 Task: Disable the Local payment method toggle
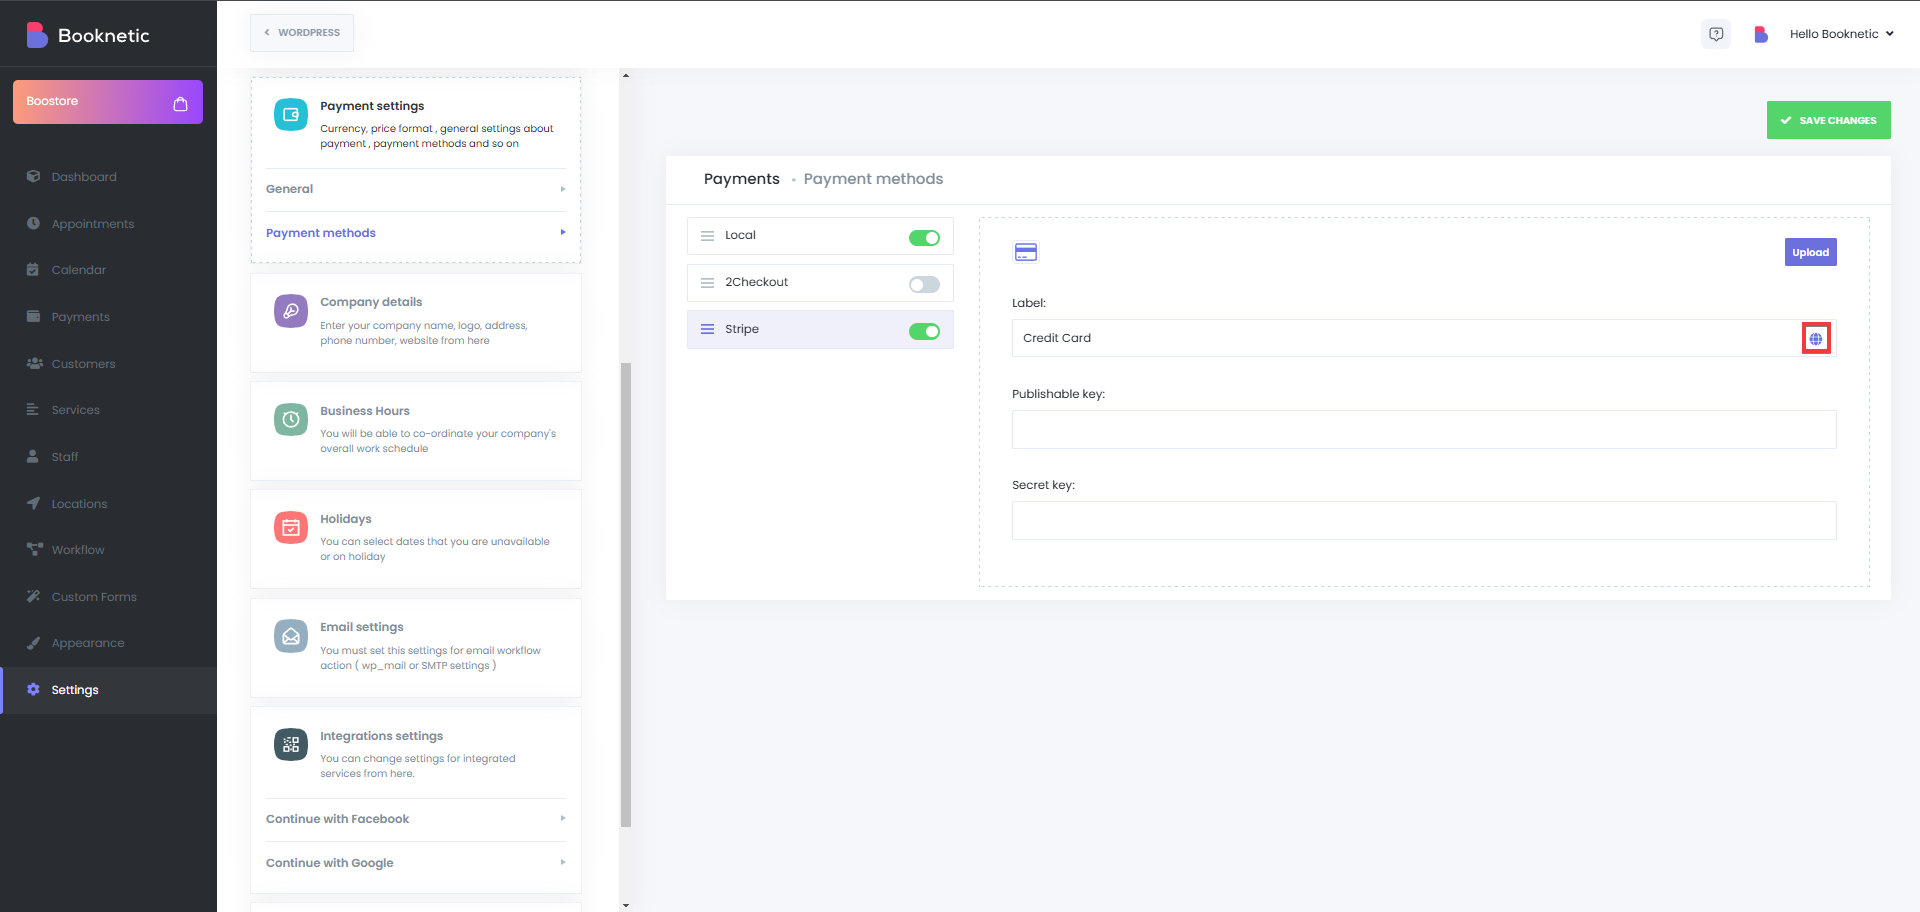(924, 238)
